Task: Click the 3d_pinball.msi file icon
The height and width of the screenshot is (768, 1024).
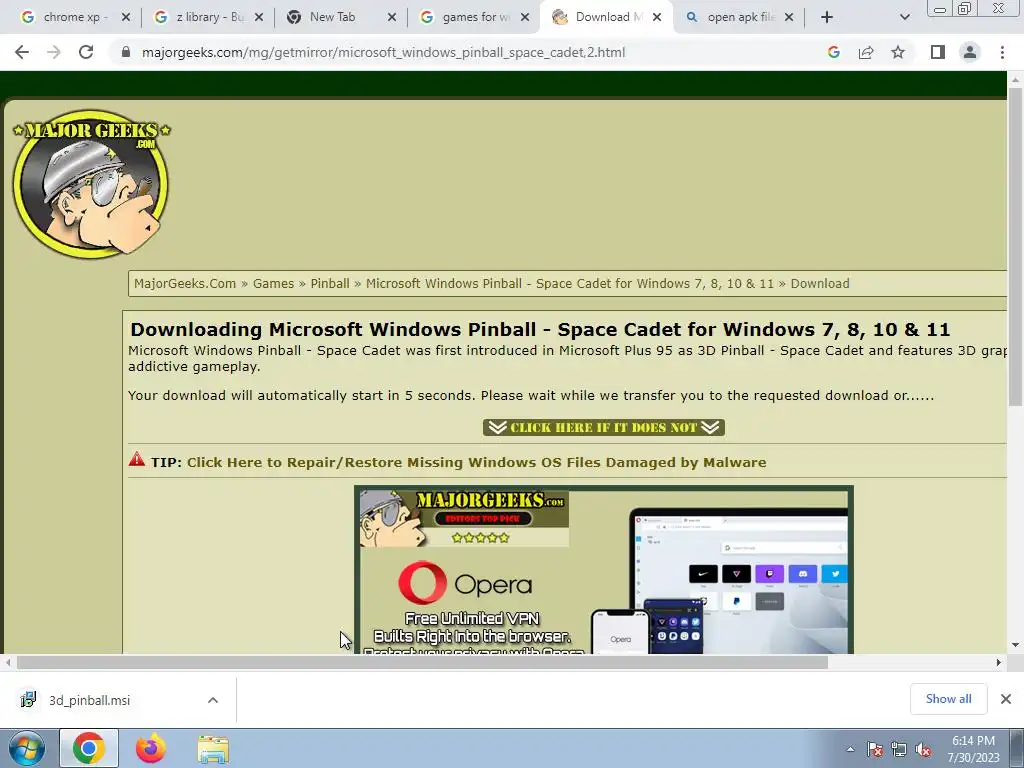Action: [x=28, y=699]
